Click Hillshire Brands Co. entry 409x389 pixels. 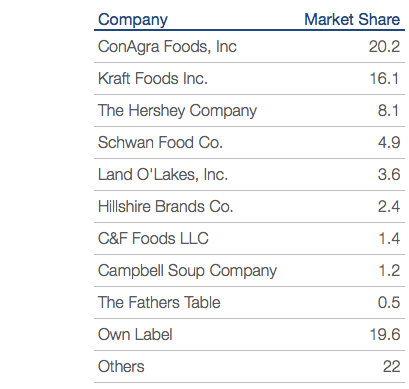coord(165,207)
